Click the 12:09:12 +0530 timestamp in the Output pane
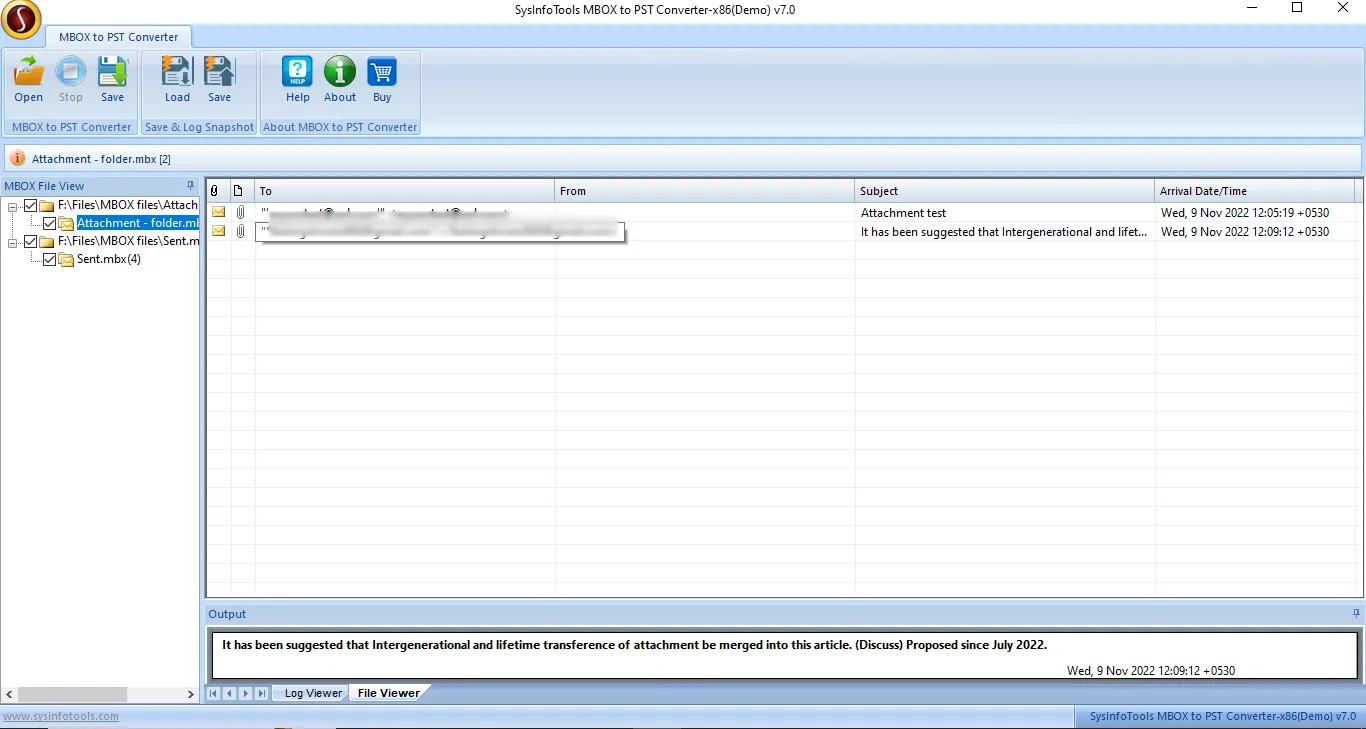1366x729 pixels. coord(1151,670)
